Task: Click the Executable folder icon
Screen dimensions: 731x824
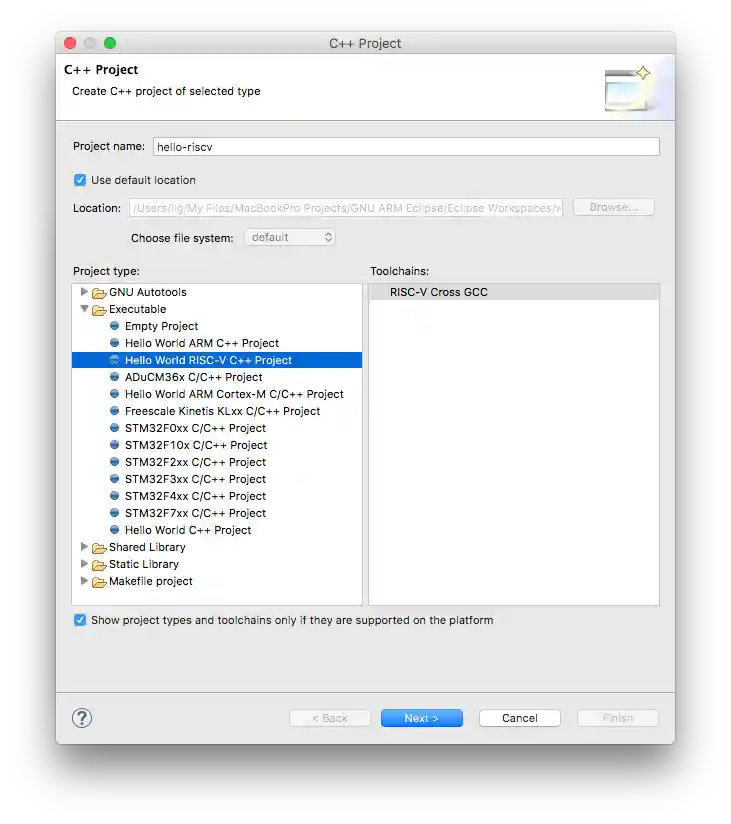Action: coord(99,310)
